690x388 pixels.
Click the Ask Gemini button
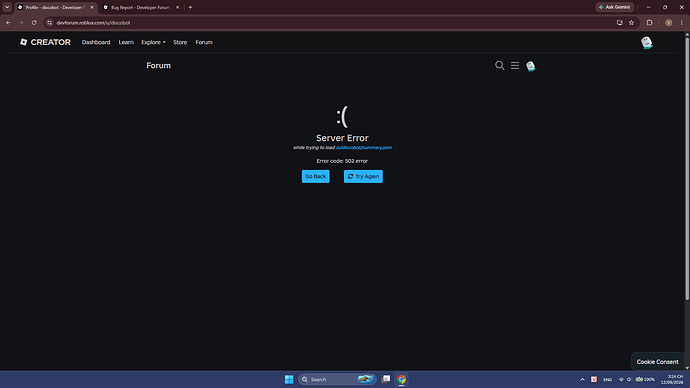pos(615,7)
